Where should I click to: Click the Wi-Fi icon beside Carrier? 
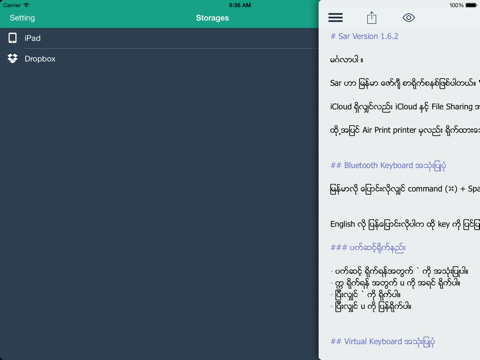(x=26, y=5)
